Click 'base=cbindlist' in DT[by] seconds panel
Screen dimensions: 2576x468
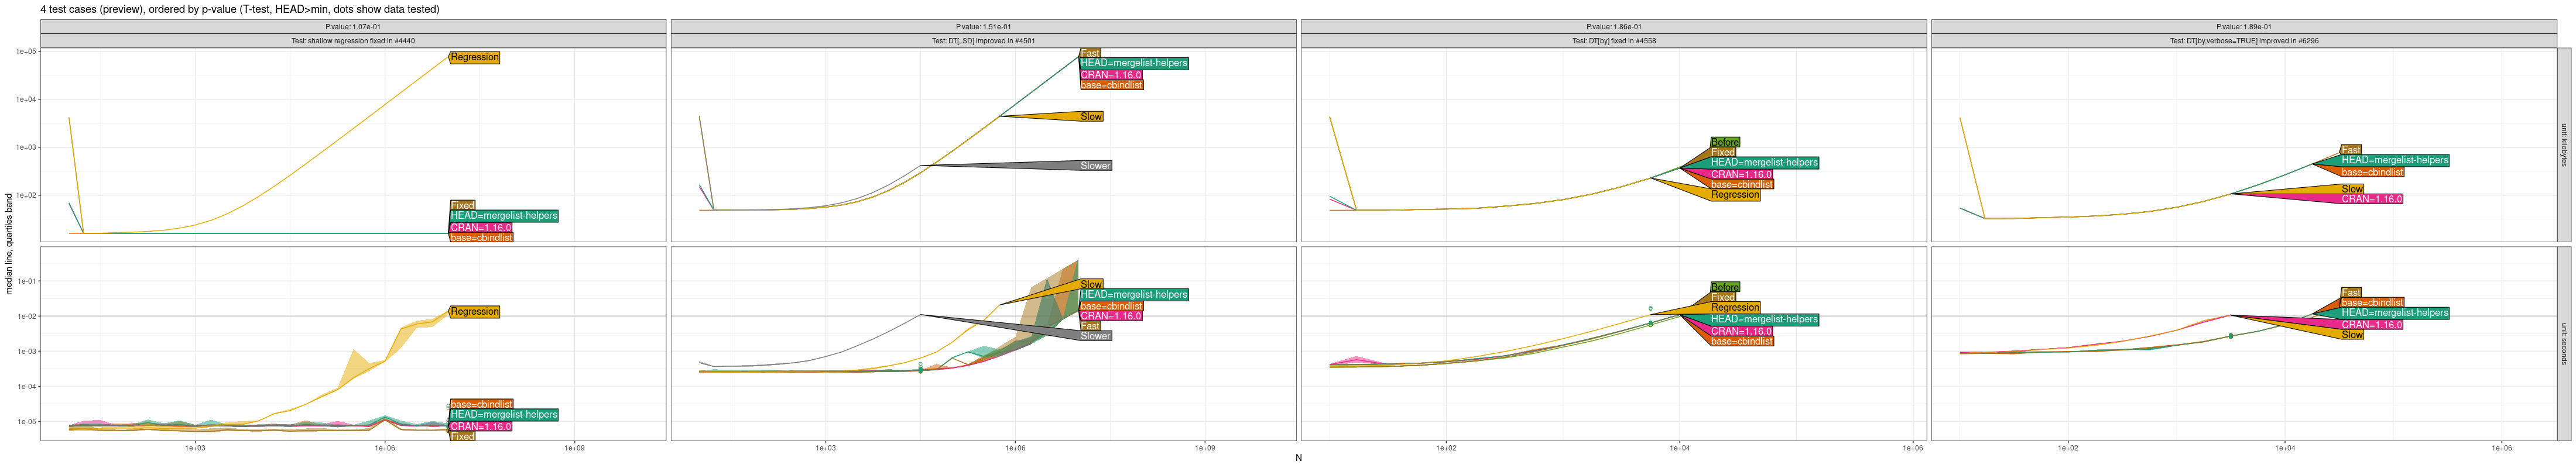tap(1742, 341)
